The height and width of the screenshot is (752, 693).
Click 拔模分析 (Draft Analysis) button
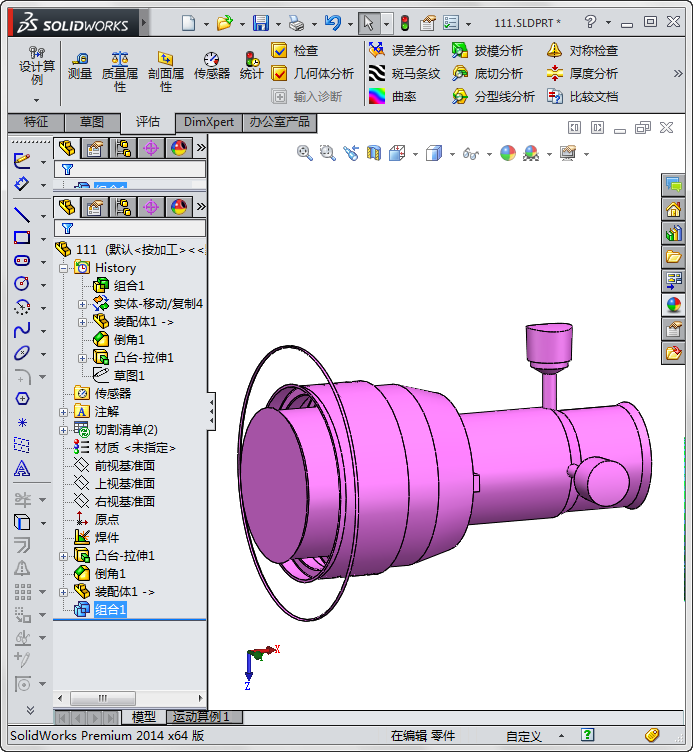point(487,50)
